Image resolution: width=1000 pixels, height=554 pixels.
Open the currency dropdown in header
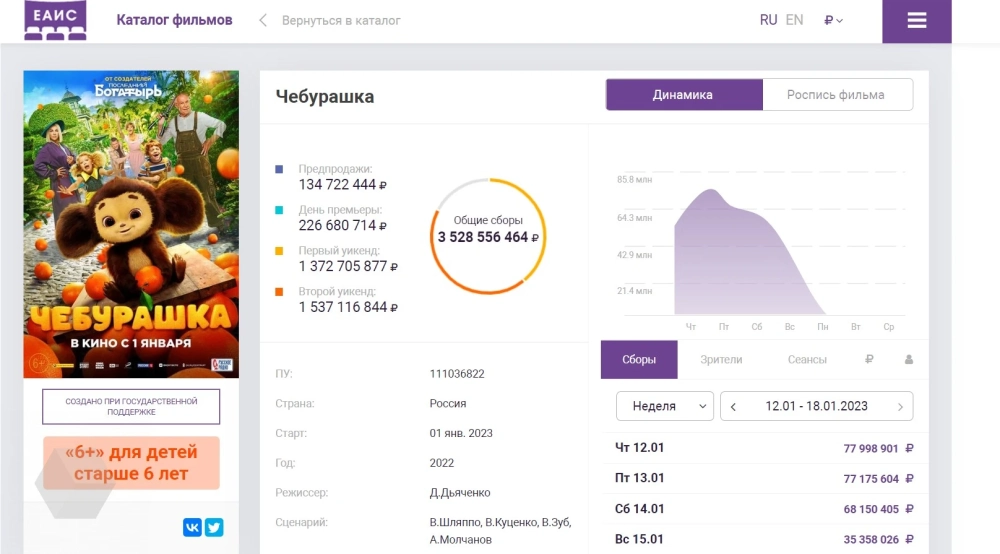(833, 20)
